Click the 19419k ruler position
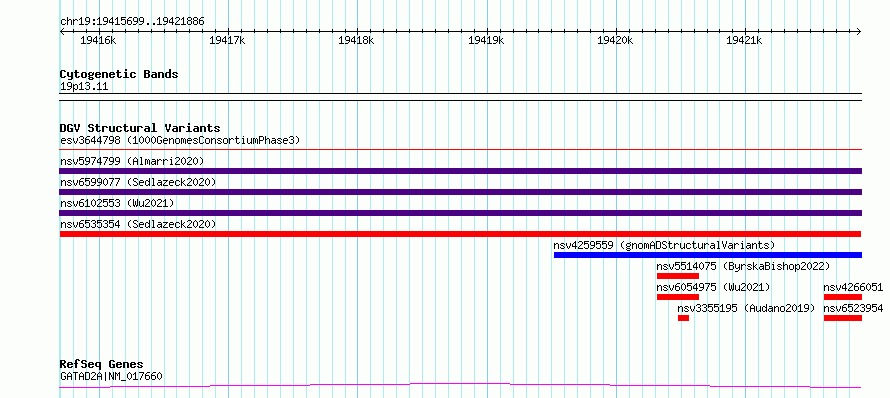Viewport: 890px width, 398px height. click(x=486, y=40)
